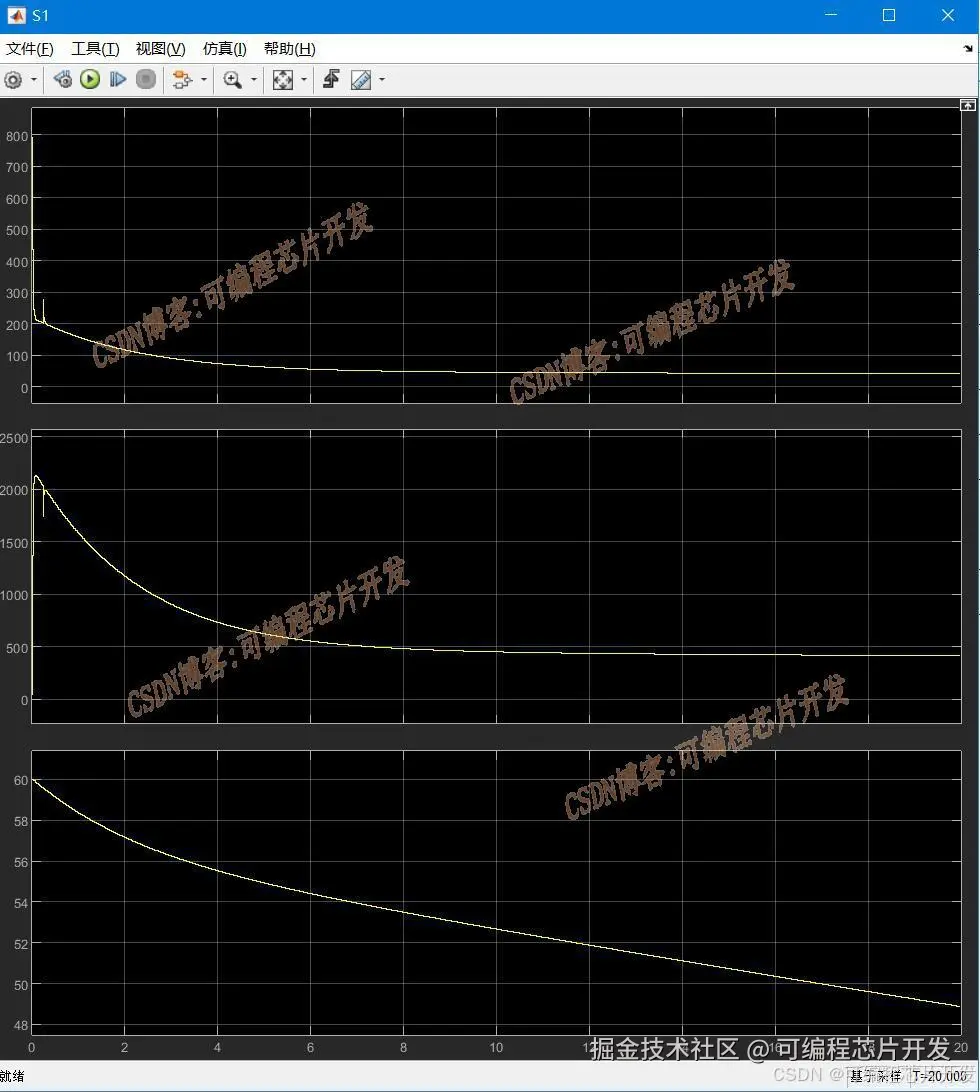Open the measurements dropdown arrow

click(382, 80)
